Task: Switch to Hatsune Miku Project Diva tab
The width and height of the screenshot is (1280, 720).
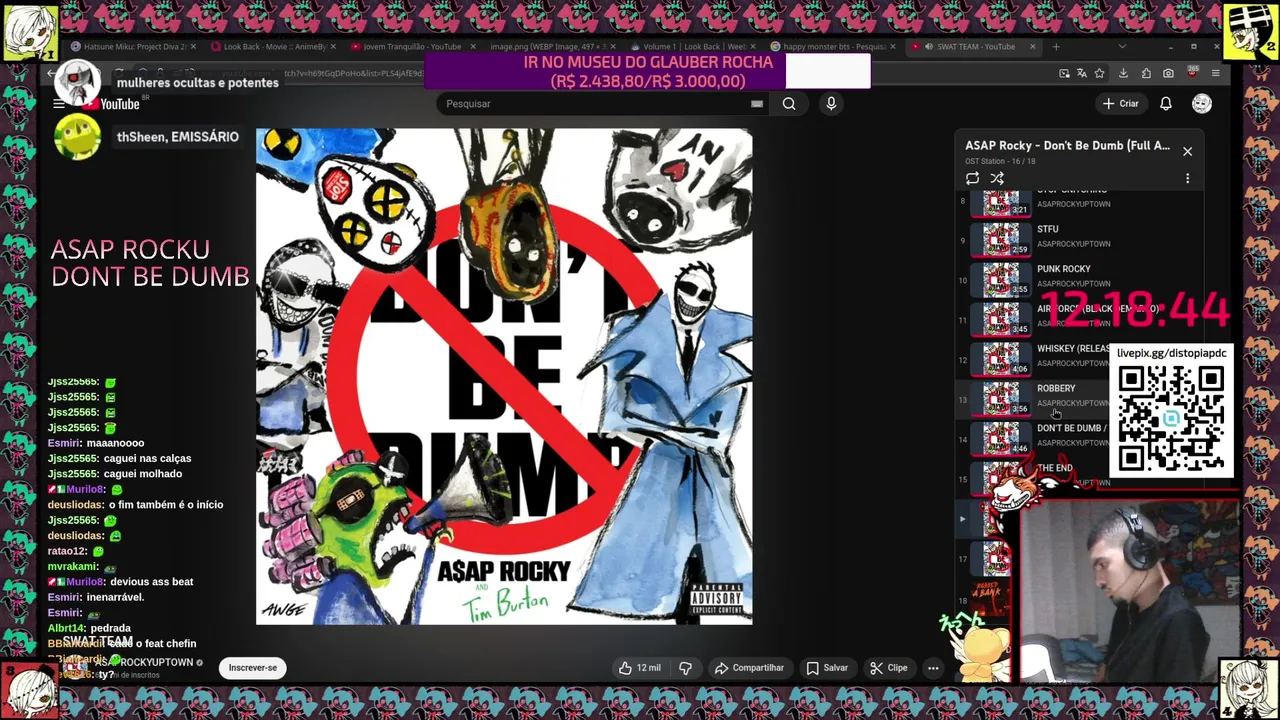Action: [133, 47]
